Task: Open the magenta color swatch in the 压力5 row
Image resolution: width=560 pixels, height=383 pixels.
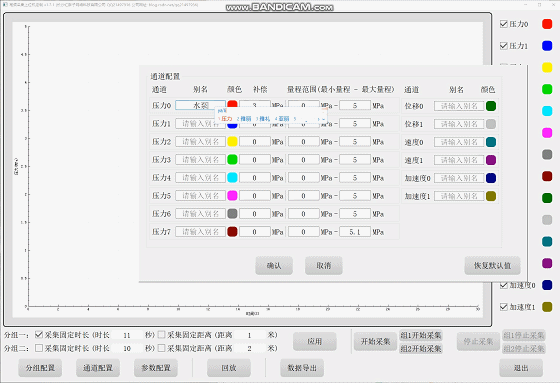Action: point(232,195)
